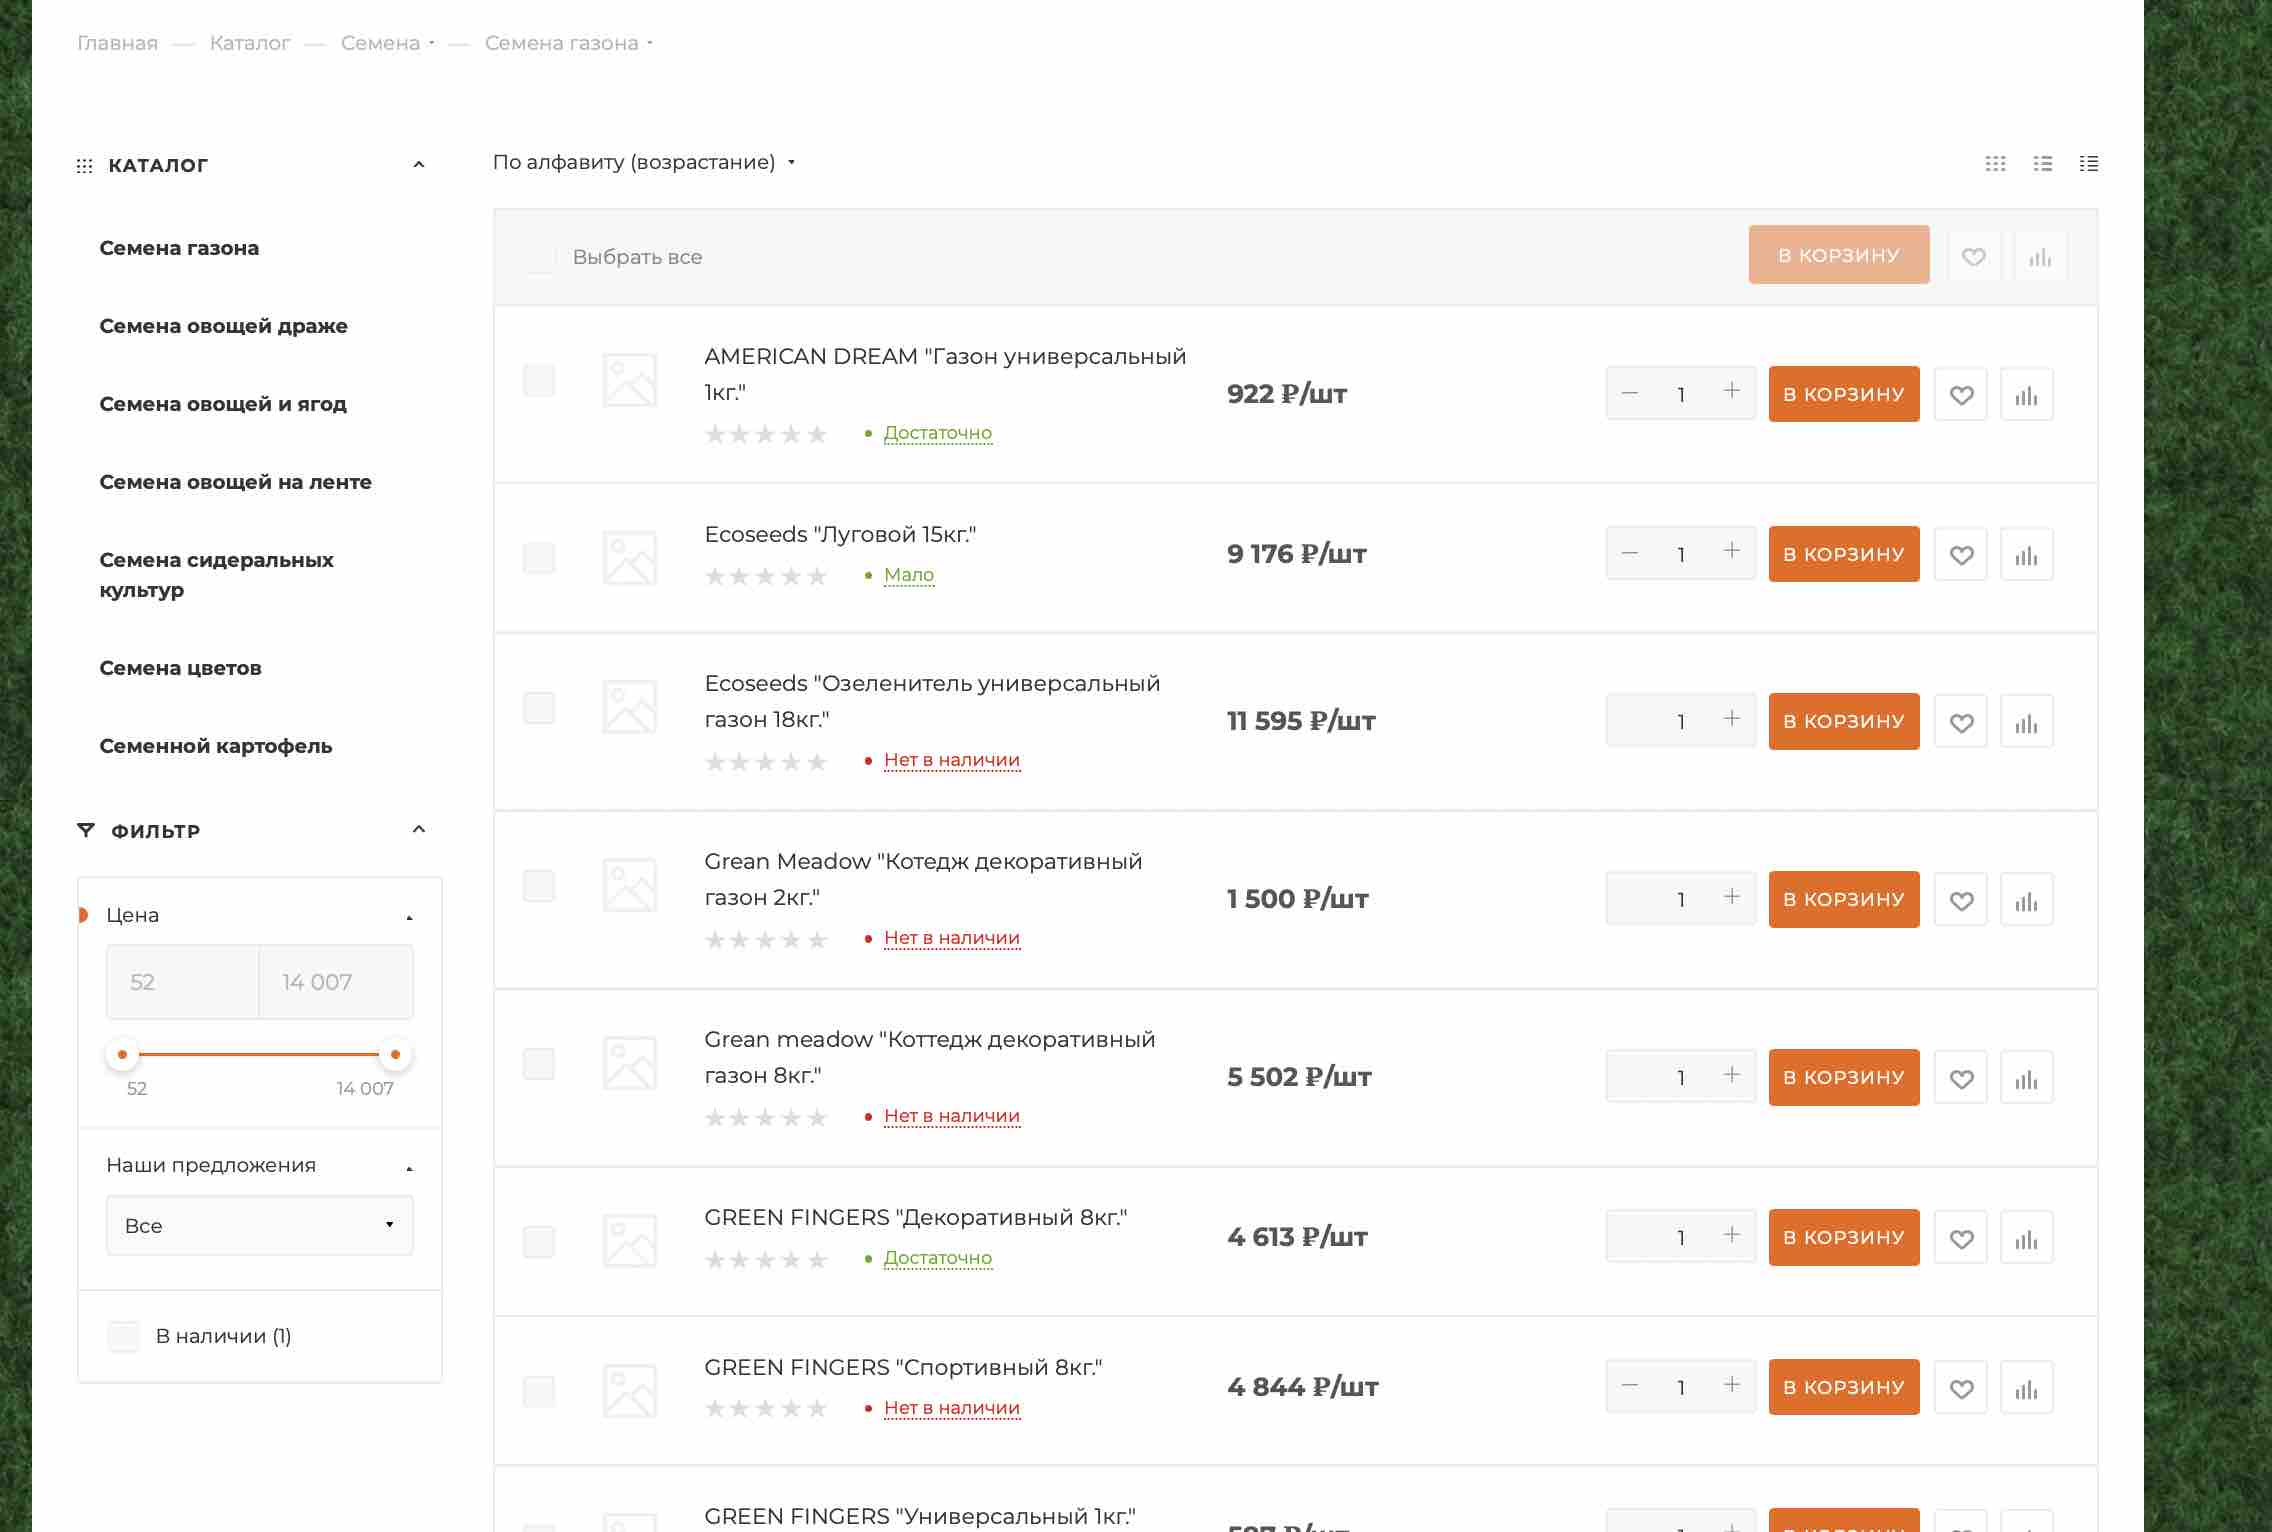The width and height of the screenshot is (2272, 1532).
Task: Open Семена цветов category
Action: pos(180,668)
